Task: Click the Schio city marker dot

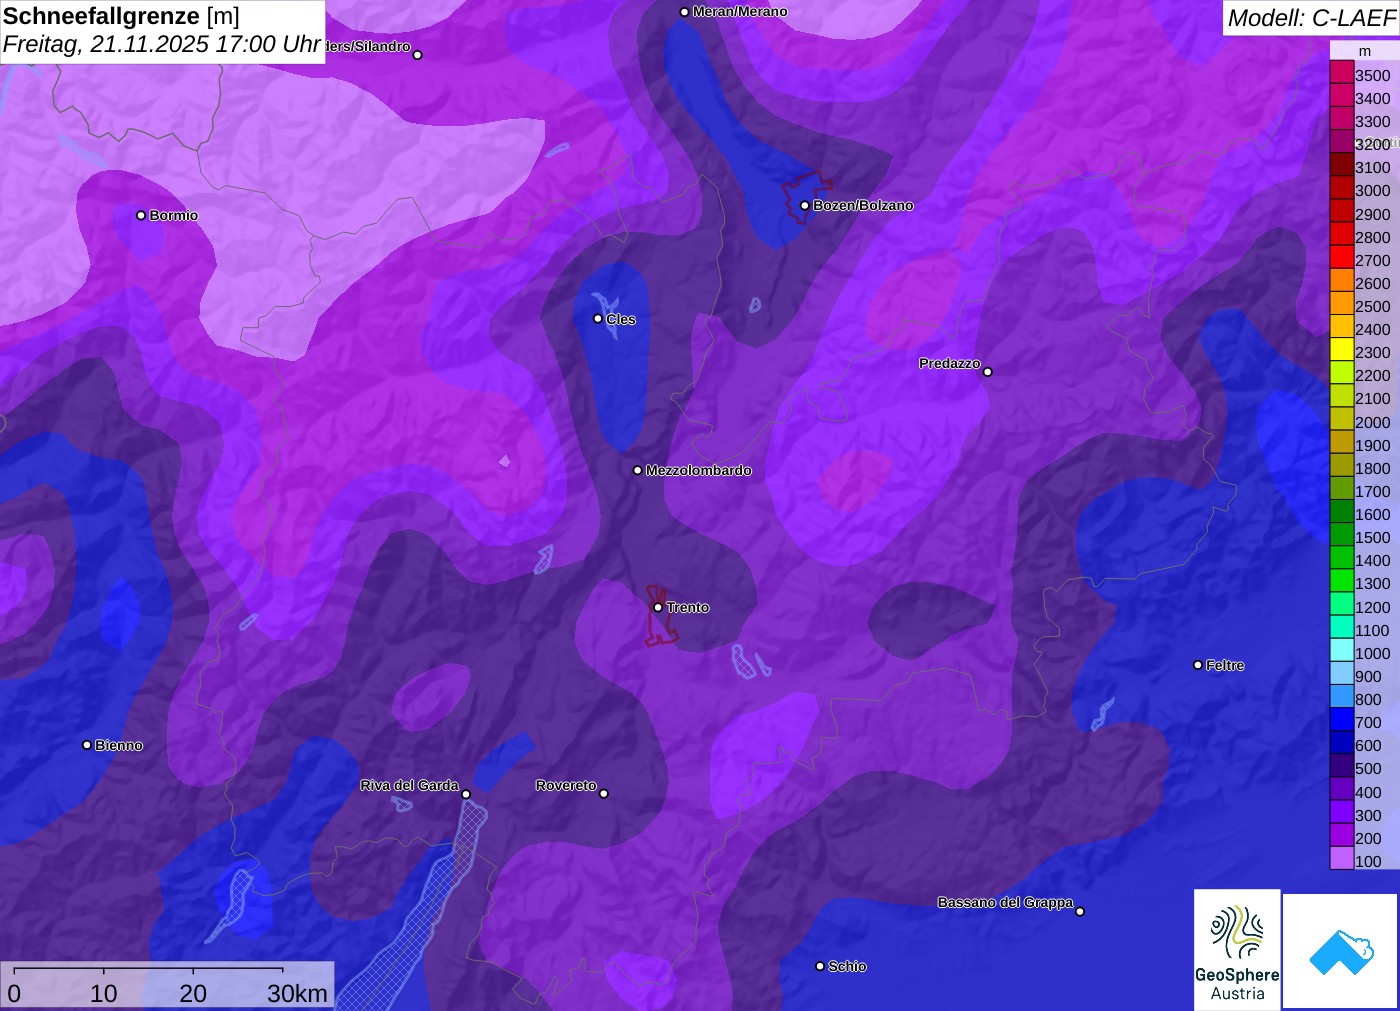Action: (x=820, y=966)
